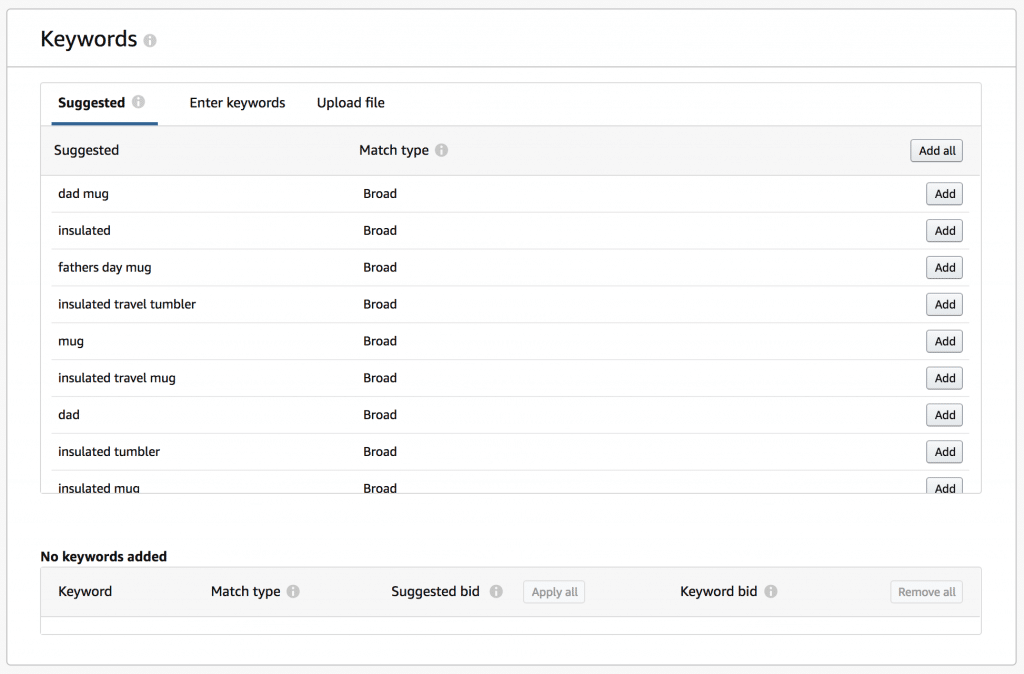
Task: Click the Remove all button
Action: coord(926,592)
